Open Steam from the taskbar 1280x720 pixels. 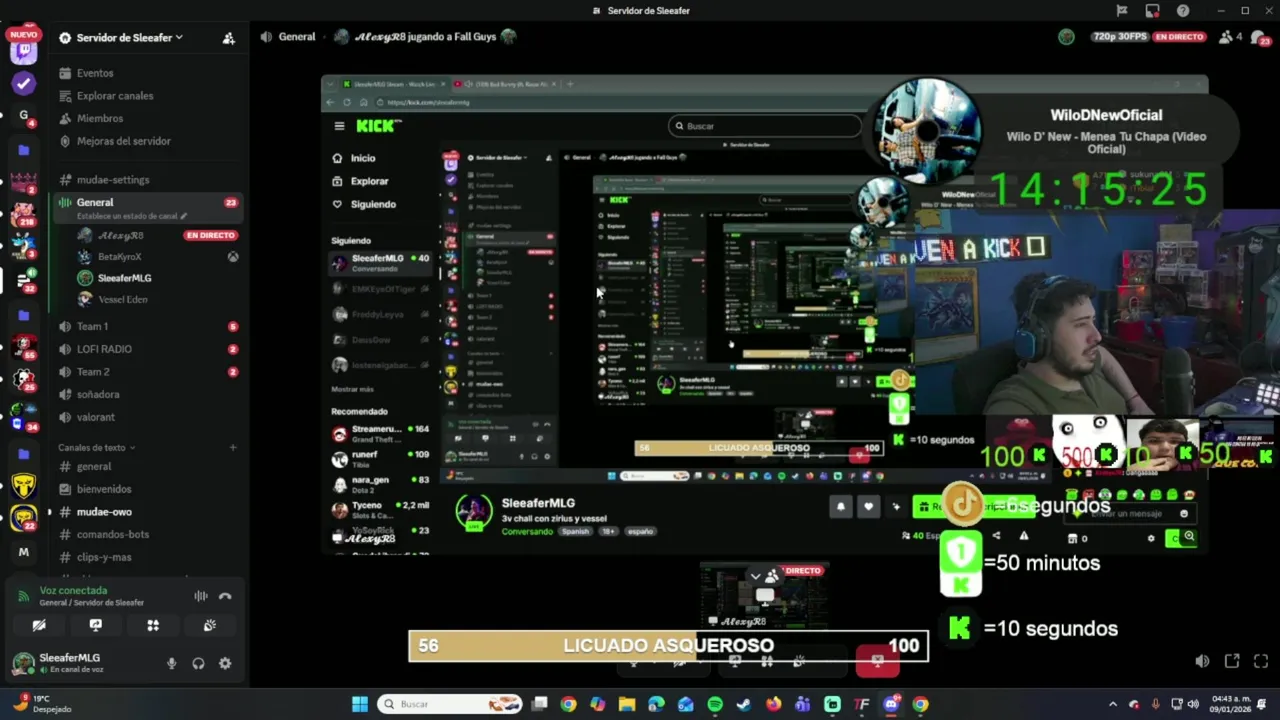click(744, 704)
